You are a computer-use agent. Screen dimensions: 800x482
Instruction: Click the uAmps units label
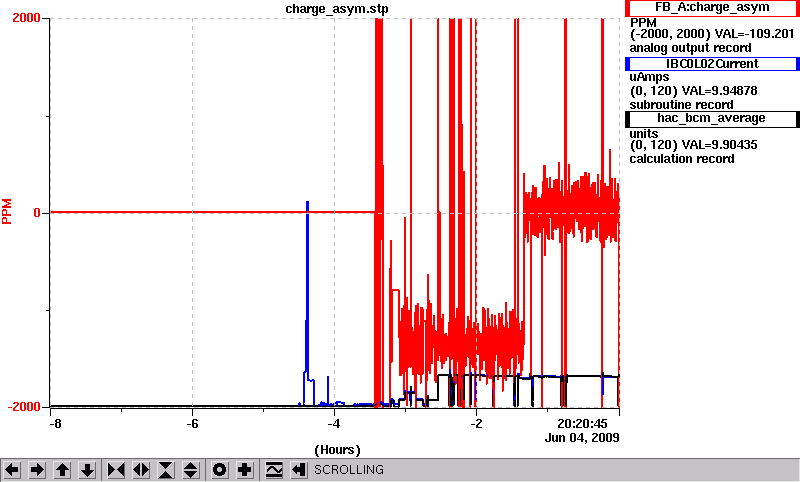(649, 78)
